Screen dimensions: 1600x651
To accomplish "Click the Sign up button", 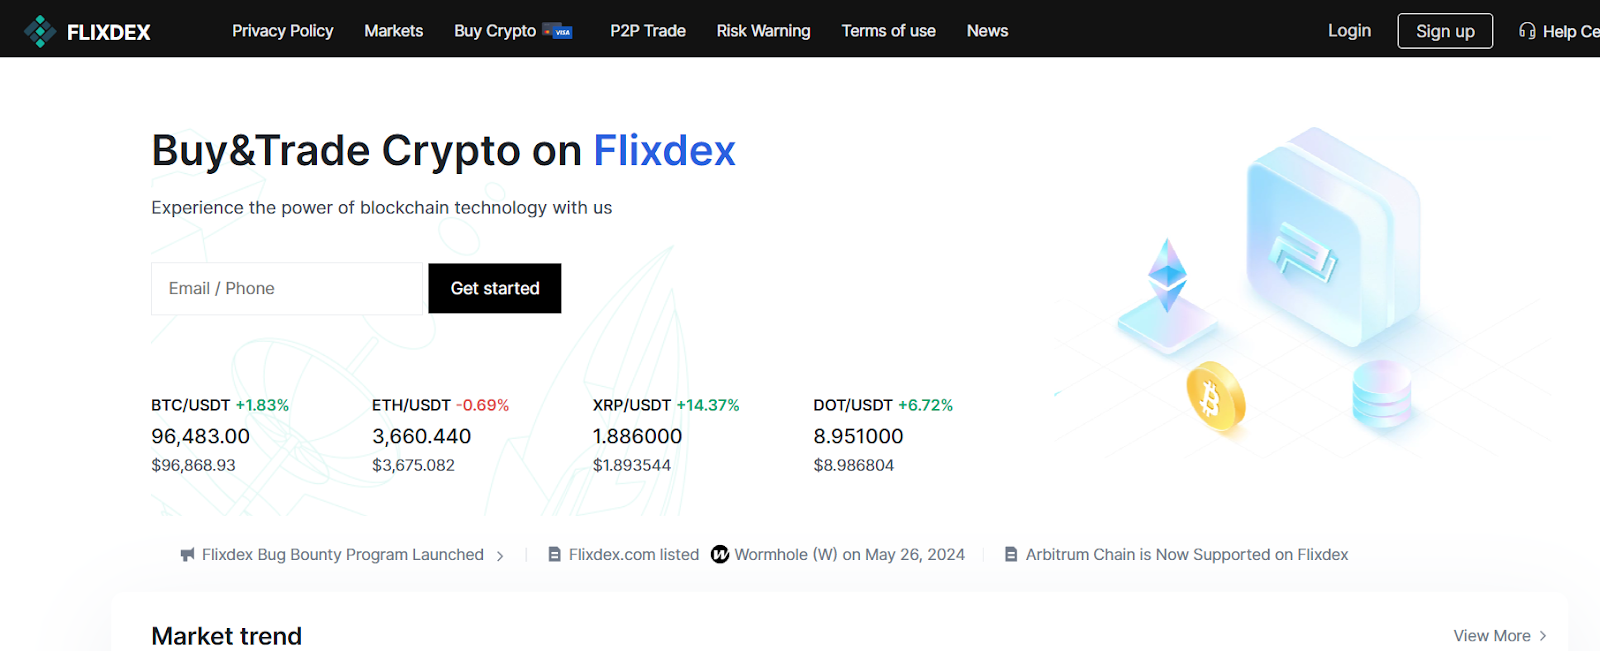I will (1444, 31).
